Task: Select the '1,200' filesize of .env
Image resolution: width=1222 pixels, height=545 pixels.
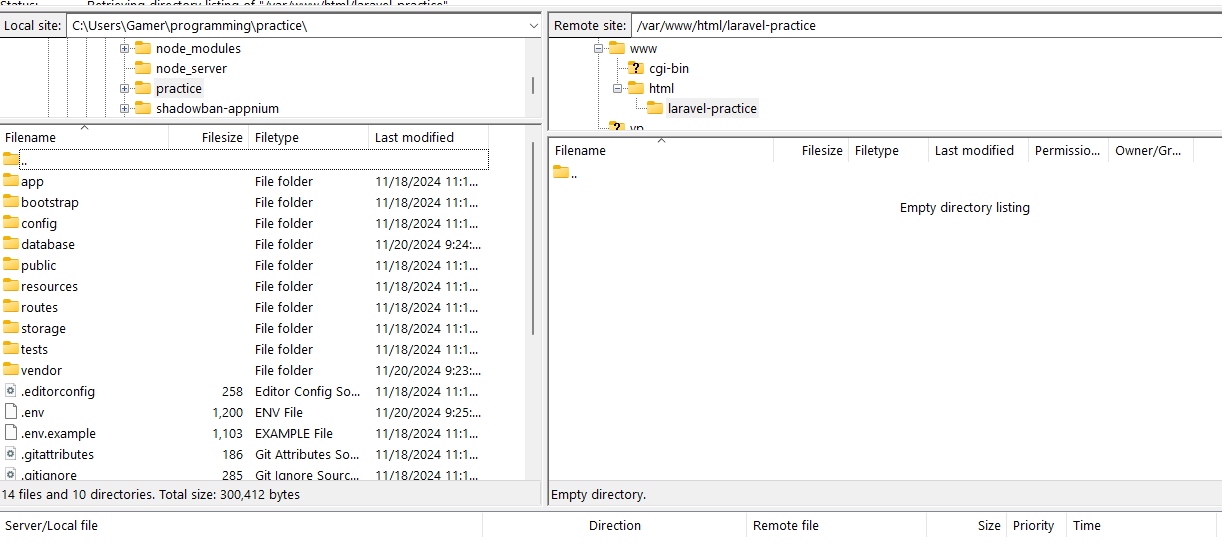Action: click(x=227, y=412)
